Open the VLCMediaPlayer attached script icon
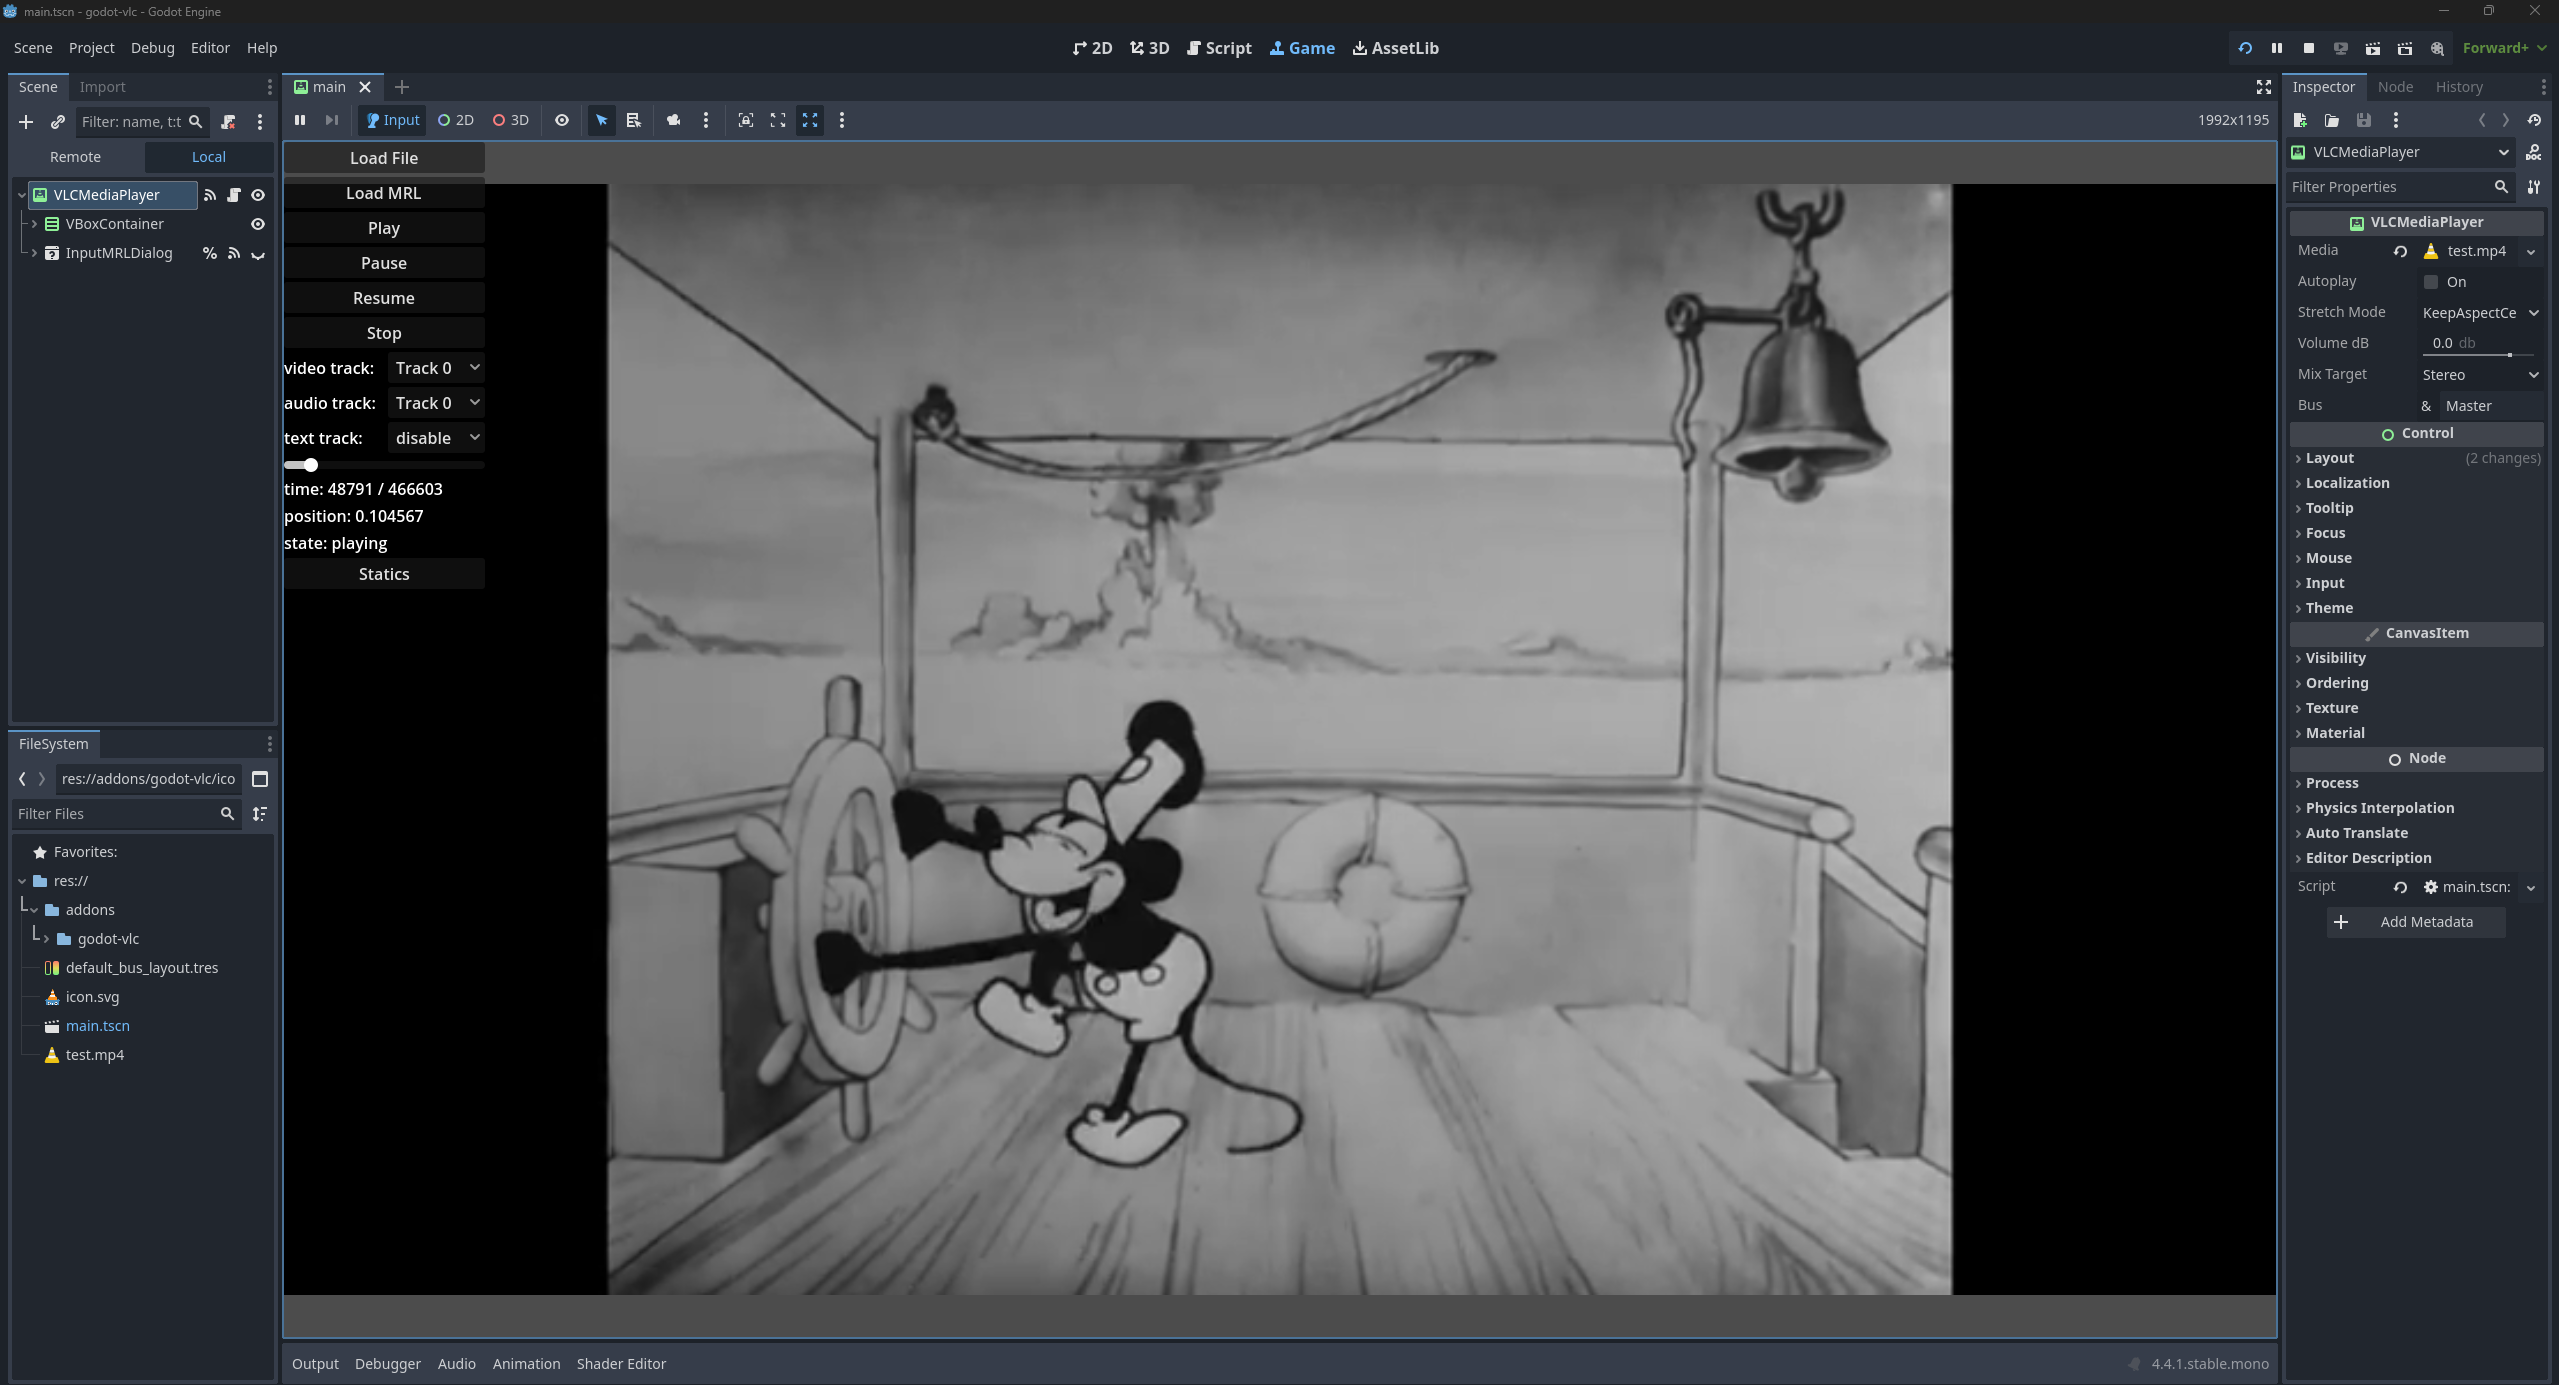This screenshot has height=1385, width=2559. [x=234, y=195]
